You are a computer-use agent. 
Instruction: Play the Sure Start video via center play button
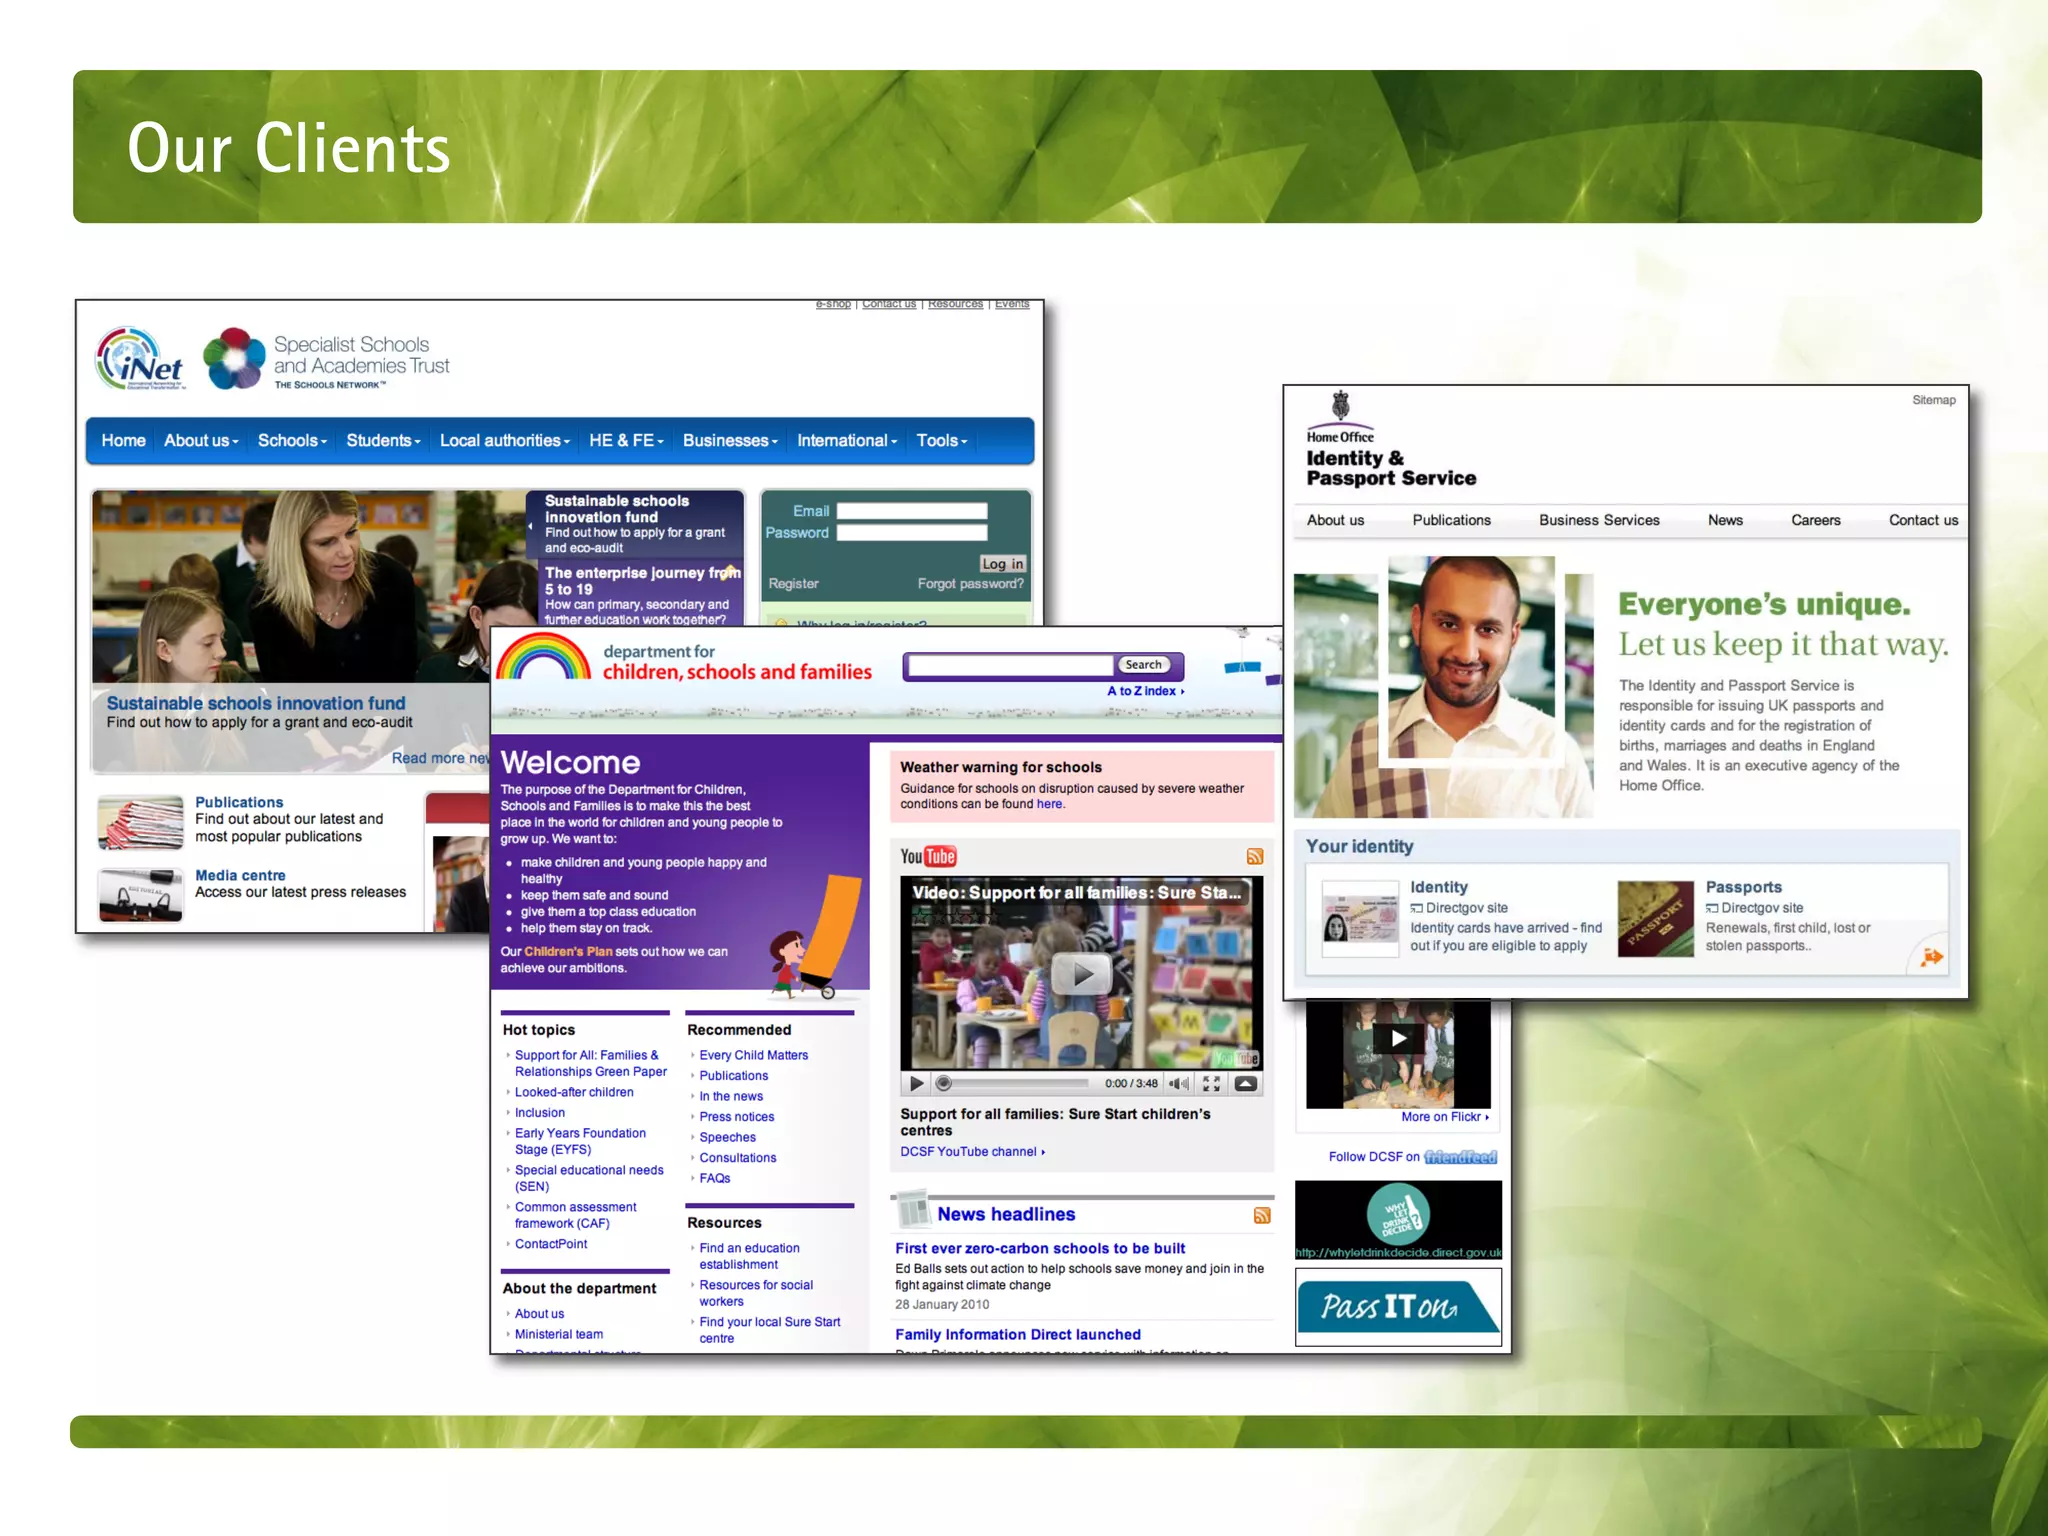(1084, 973)
